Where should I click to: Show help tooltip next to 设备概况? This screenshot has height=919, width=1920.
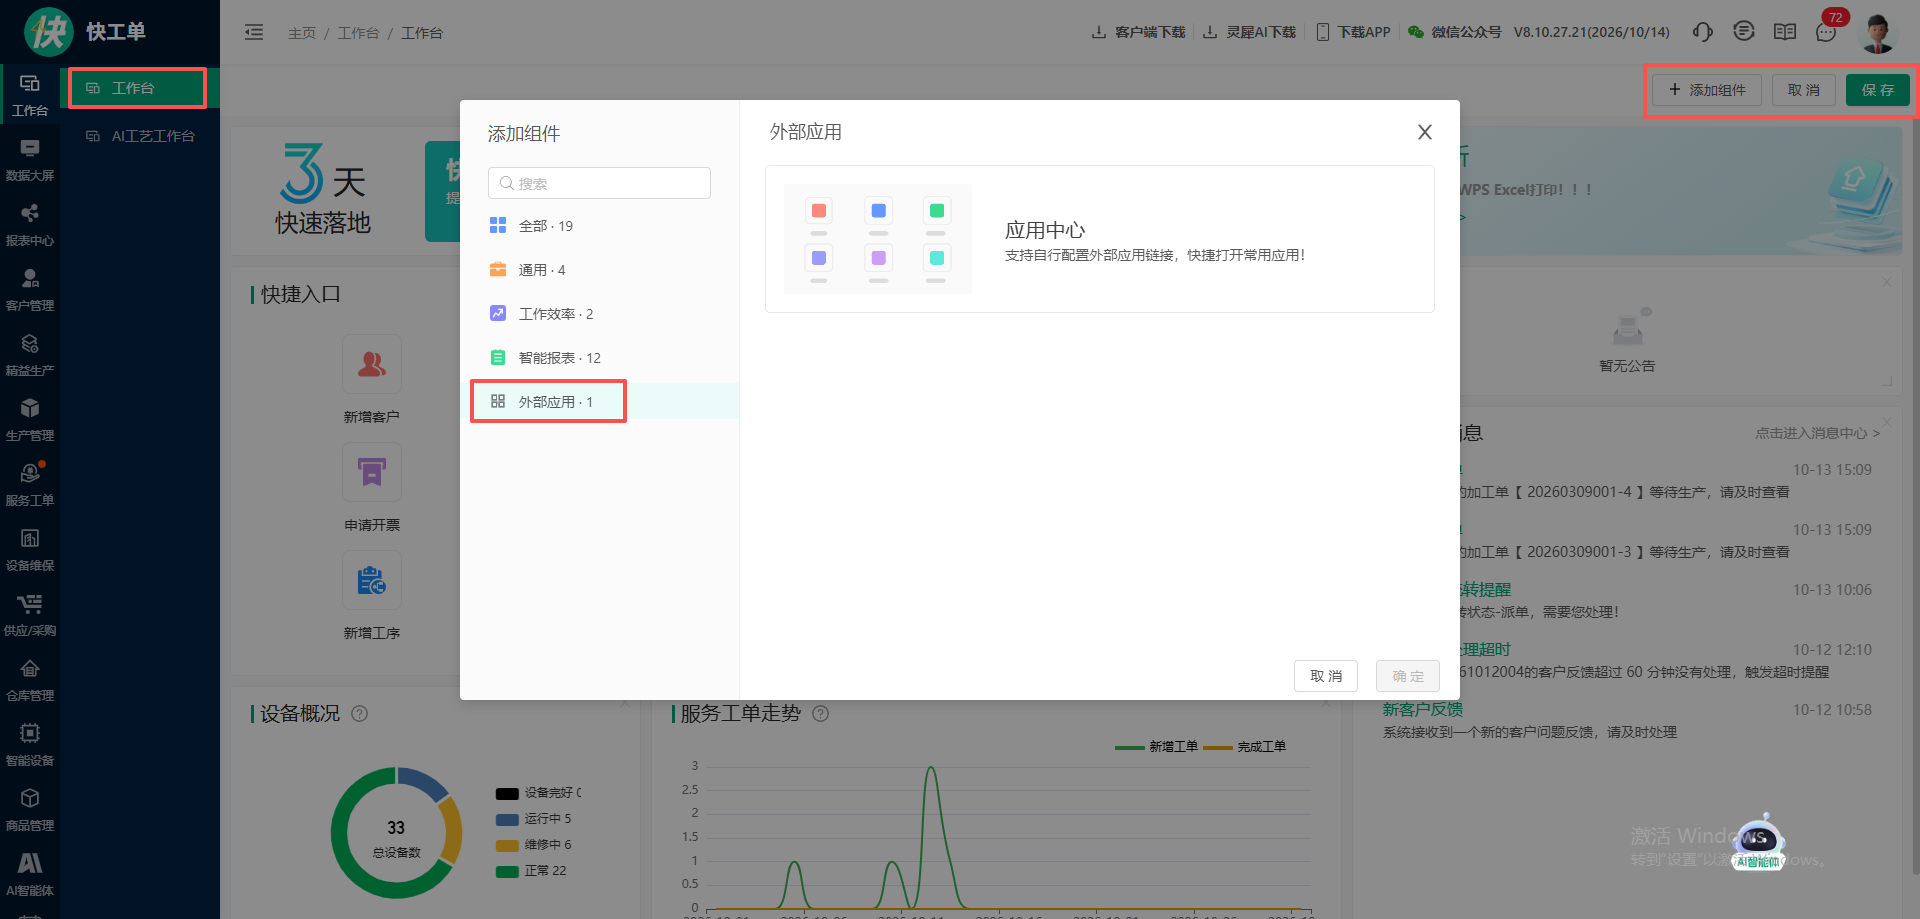pyautogui.click(x=360, y=714)
